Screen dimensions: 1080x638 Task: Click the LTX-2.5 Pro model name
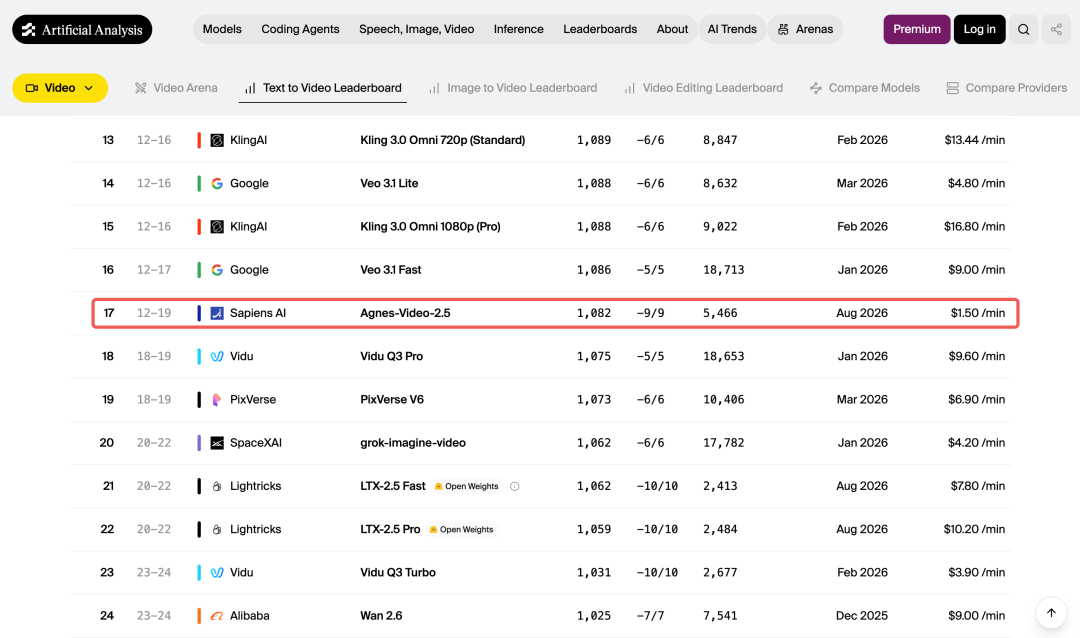390,530
